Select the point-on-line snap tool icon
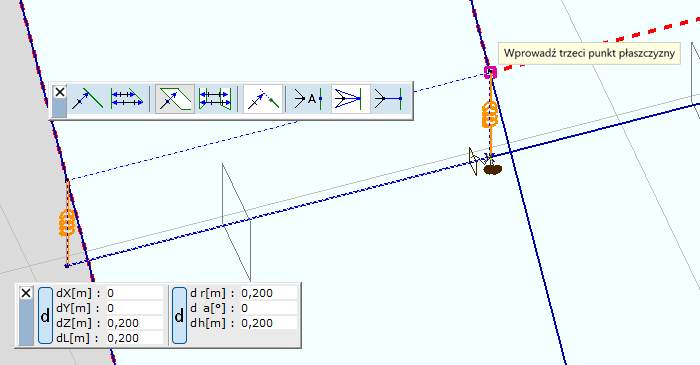 pyautogui.click(x=87, y=99)
